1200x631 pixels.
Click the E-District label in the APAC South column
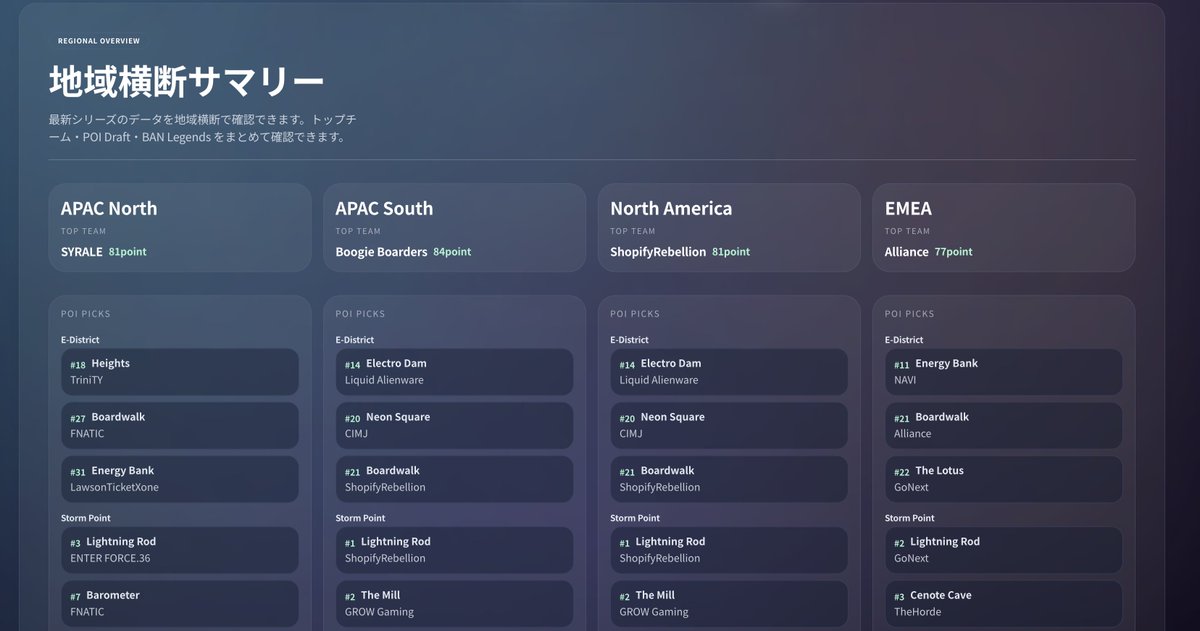pyautogui.click(x=355, y=340)
